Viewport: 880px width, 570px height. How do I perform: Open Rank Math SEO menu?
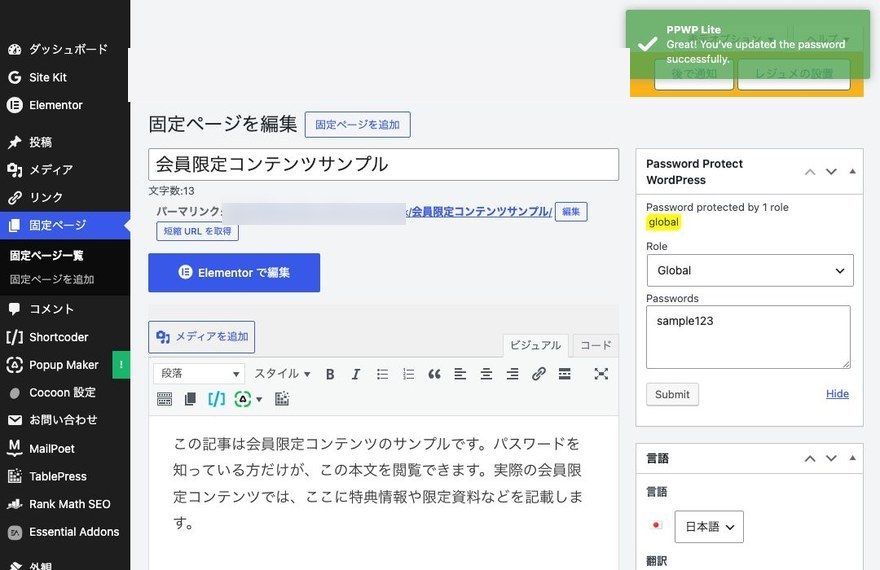click(x=65, y=504)
